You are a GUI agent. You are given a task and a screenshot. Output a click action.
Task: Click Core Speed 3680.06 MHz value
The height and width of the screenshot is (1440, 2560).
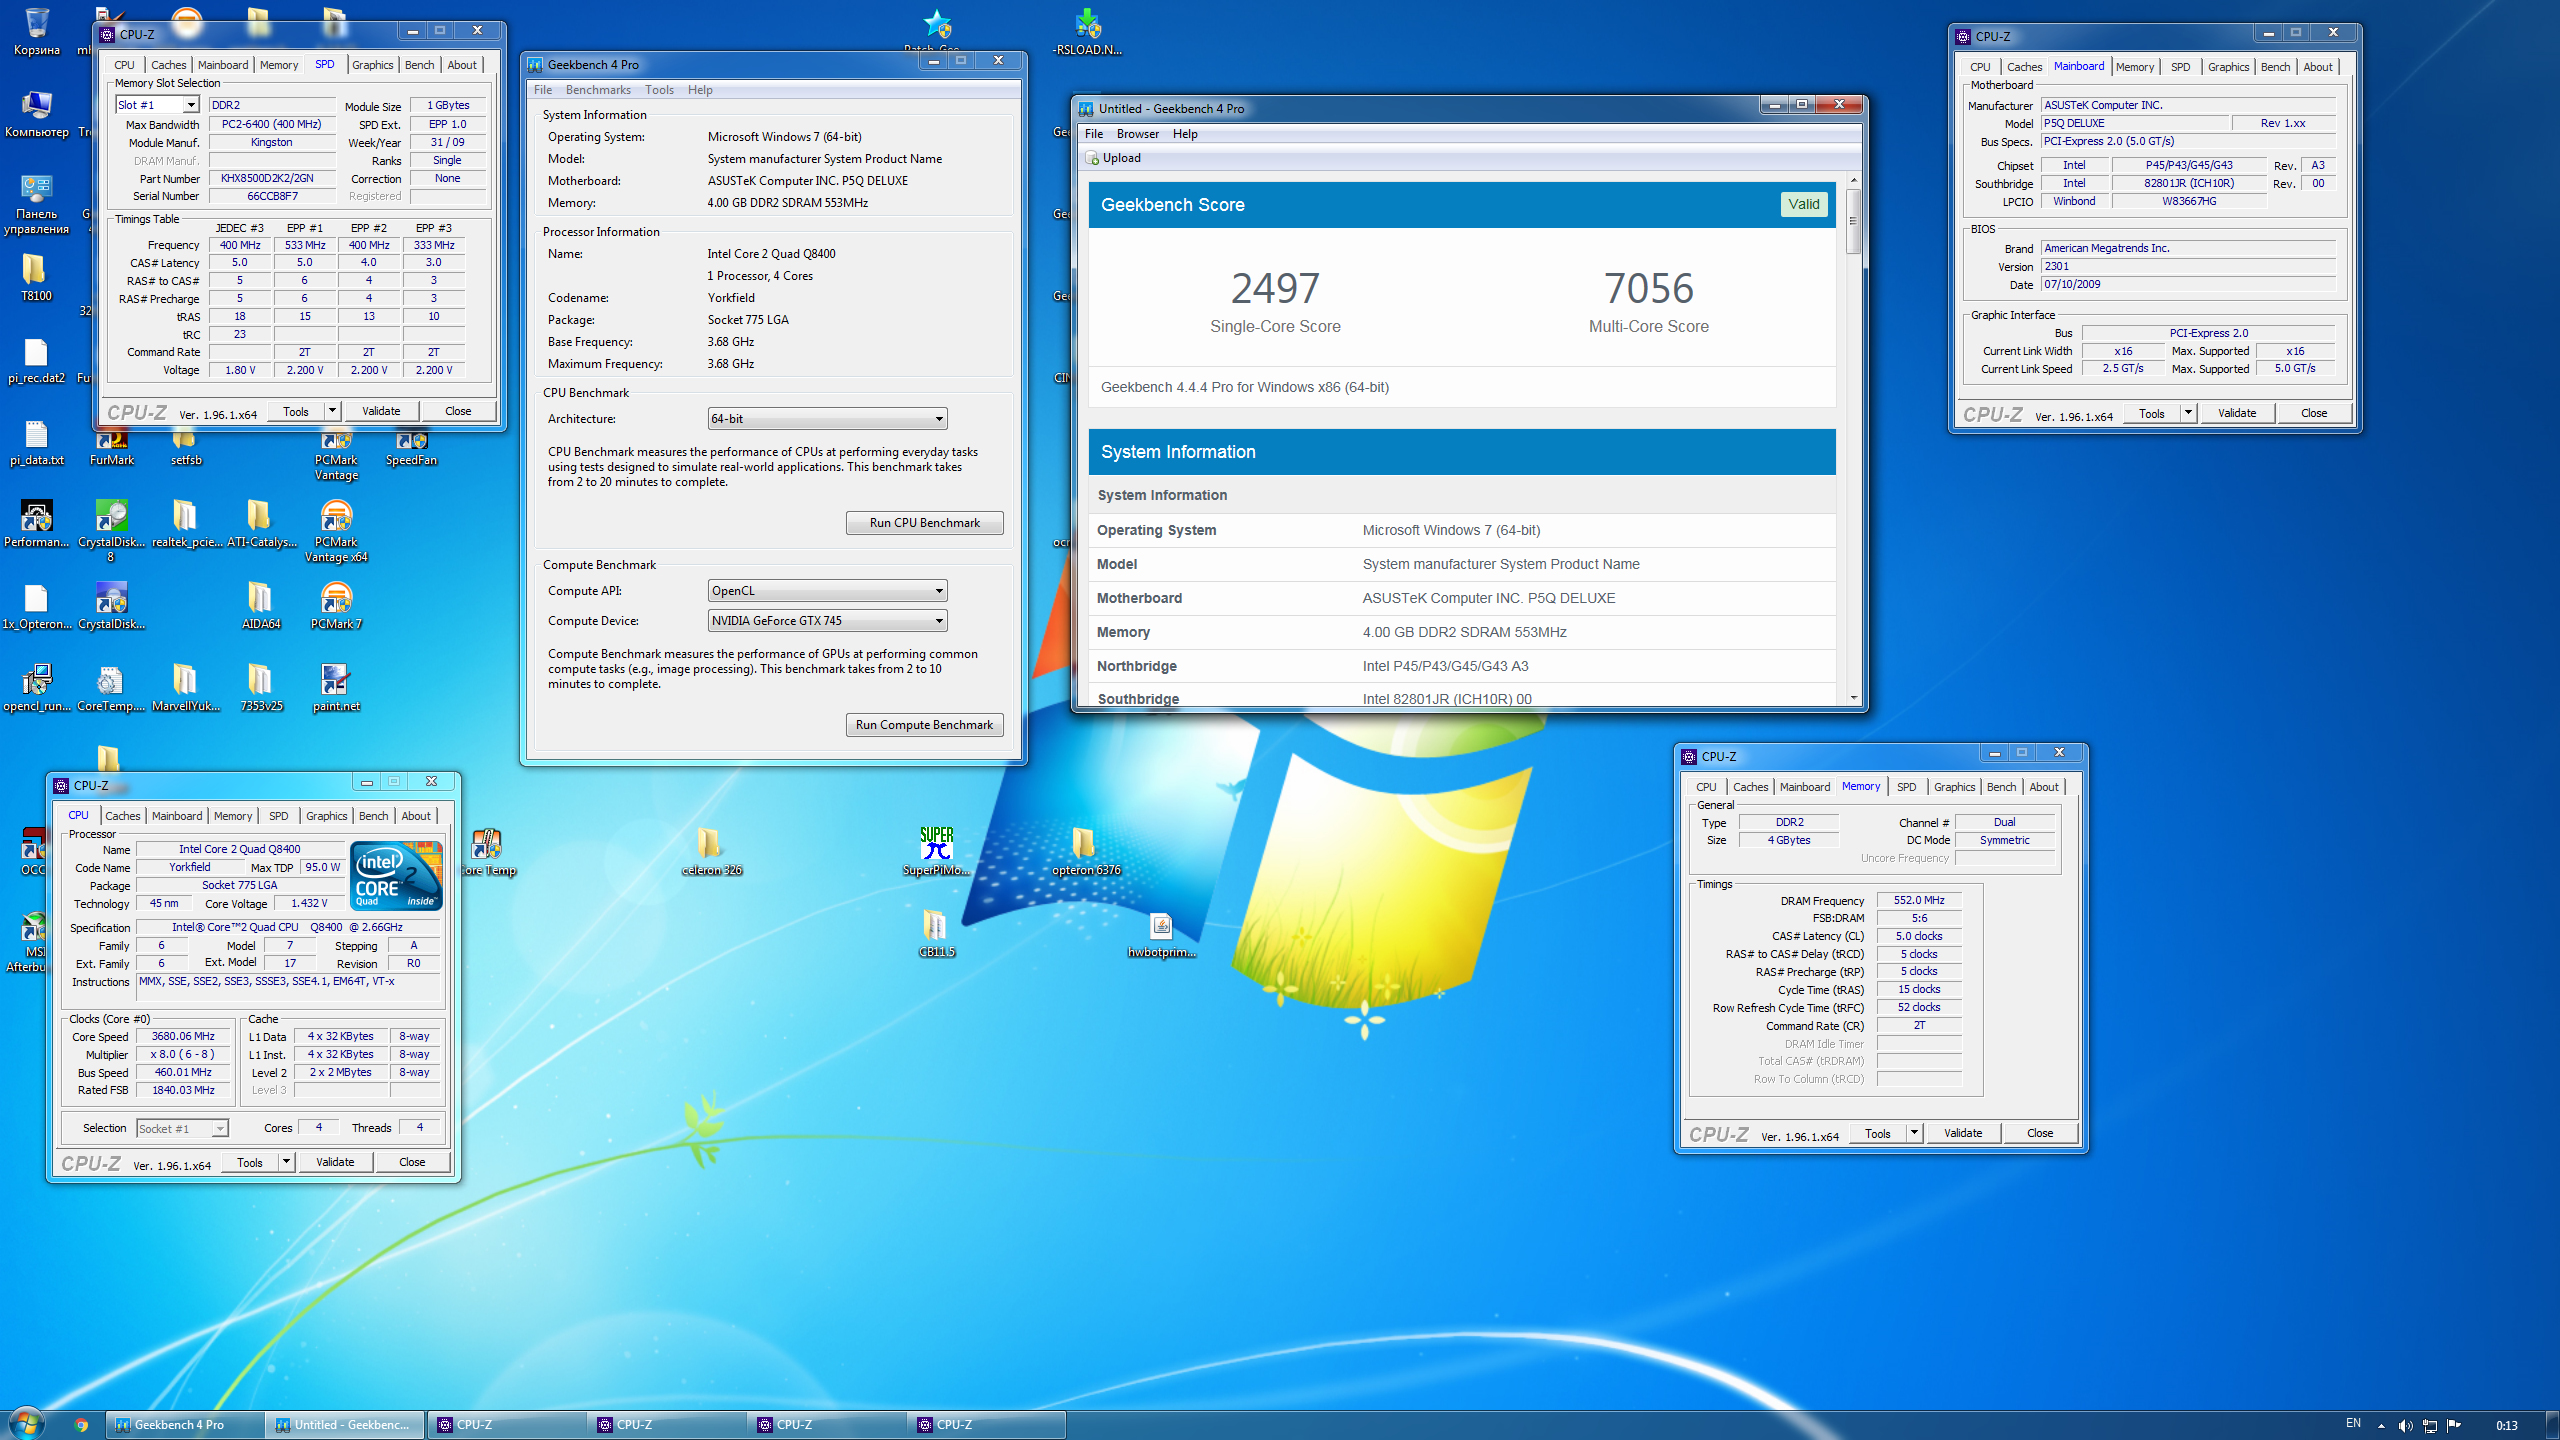pos(183,1036)
